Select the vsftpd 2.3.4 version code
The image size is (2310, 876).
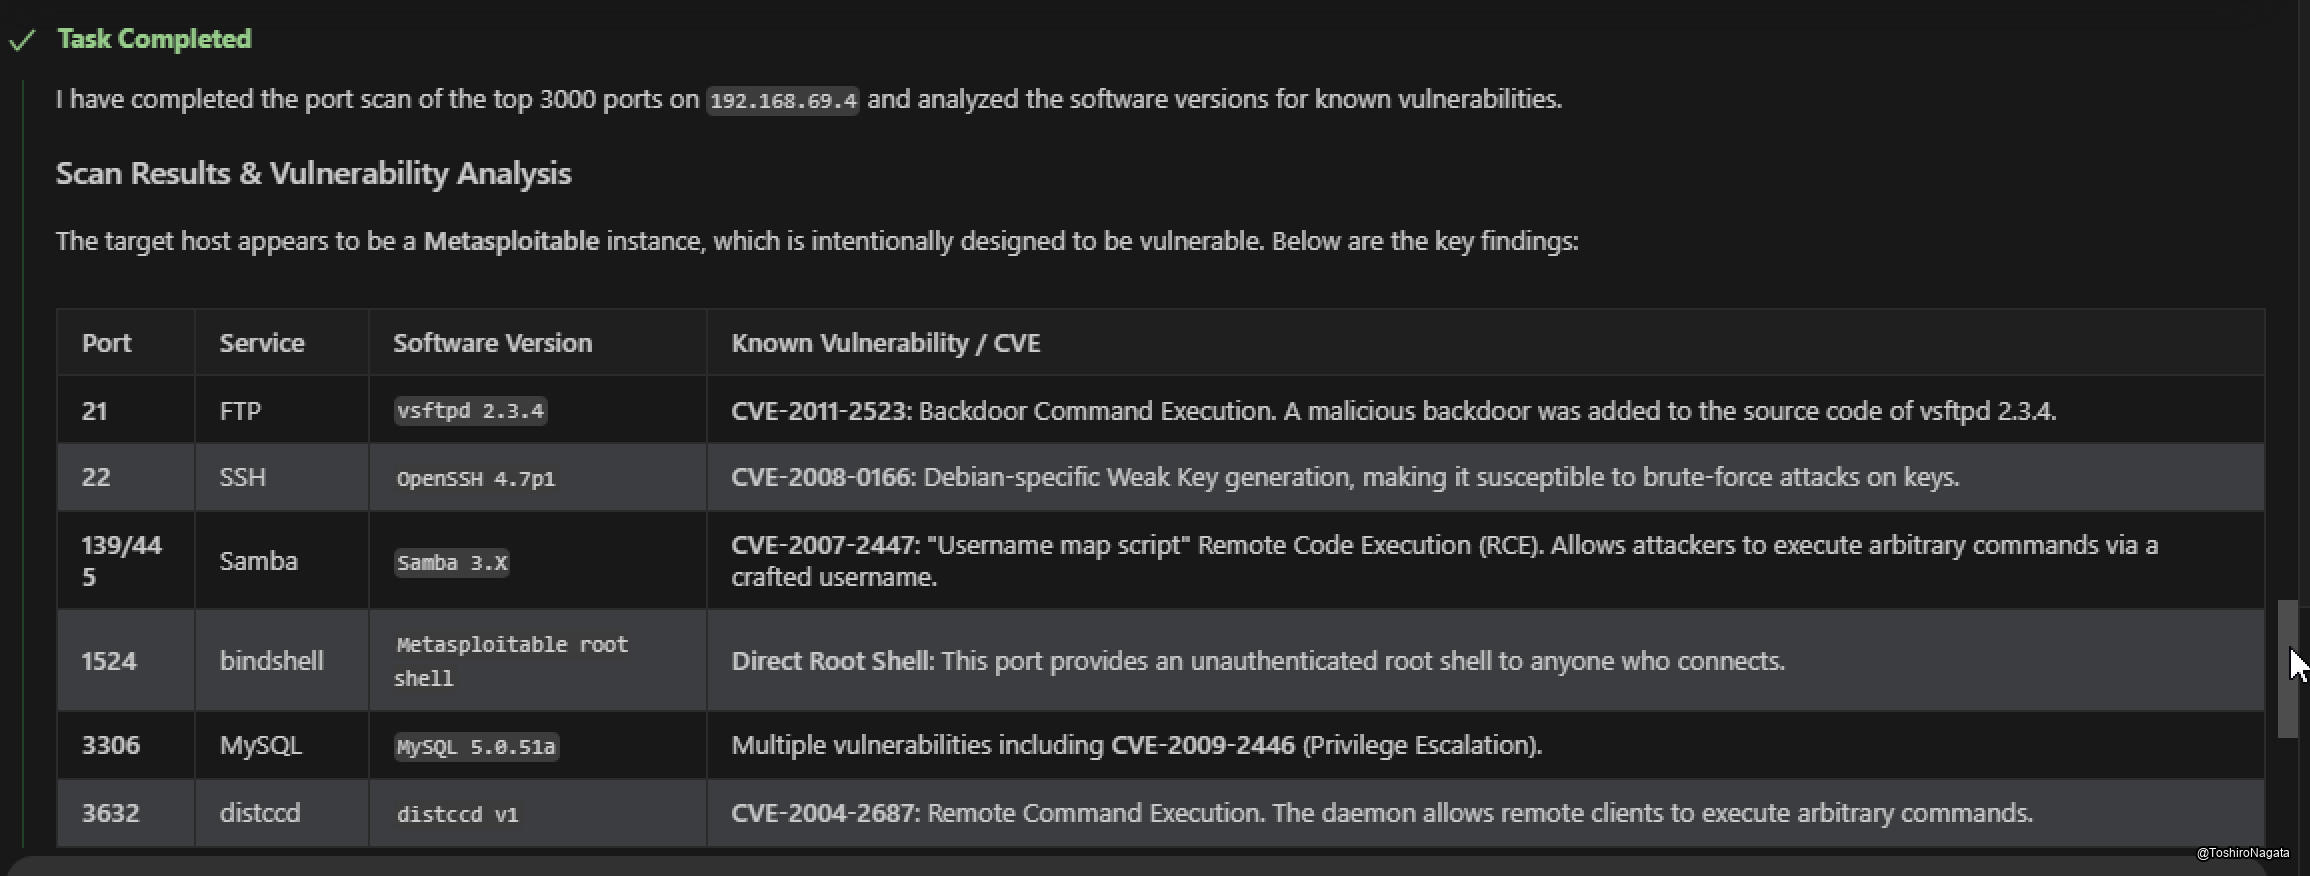click(470, 411)
